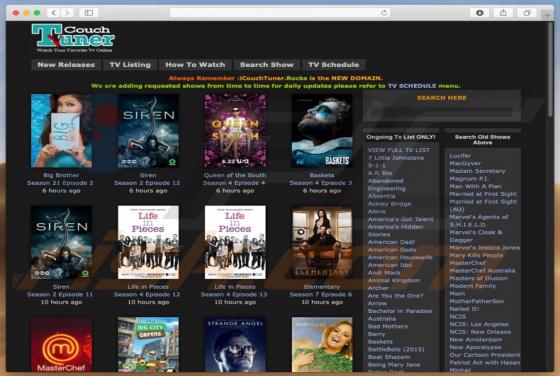Open the Big Brother poster thumbnail
This screenshot has height=376, width=560.
[x=61, y=131]
